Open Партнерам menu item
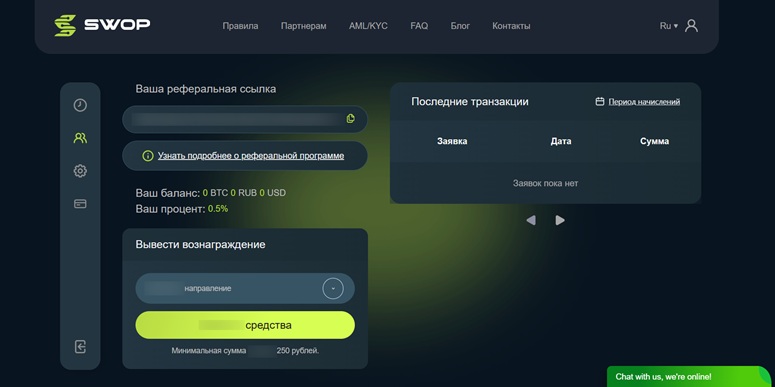This screenshot has width=775, height=387. tap(303, 26)
